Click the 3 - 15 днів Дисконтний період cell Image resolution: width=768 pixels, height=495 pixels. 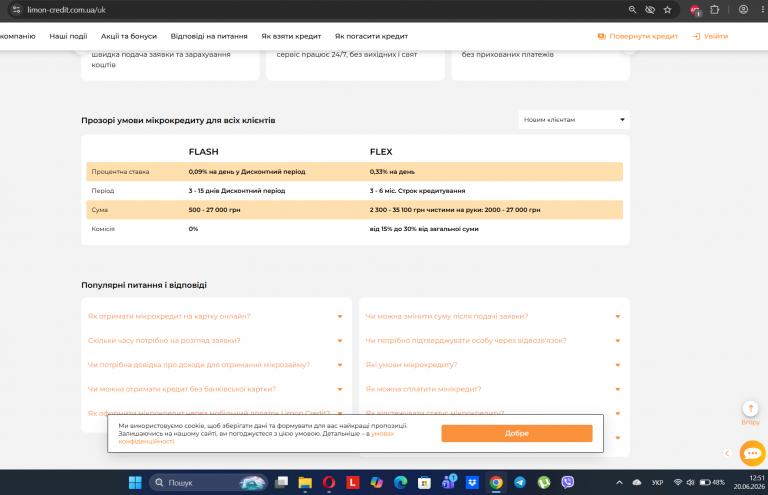click(237, 190)
